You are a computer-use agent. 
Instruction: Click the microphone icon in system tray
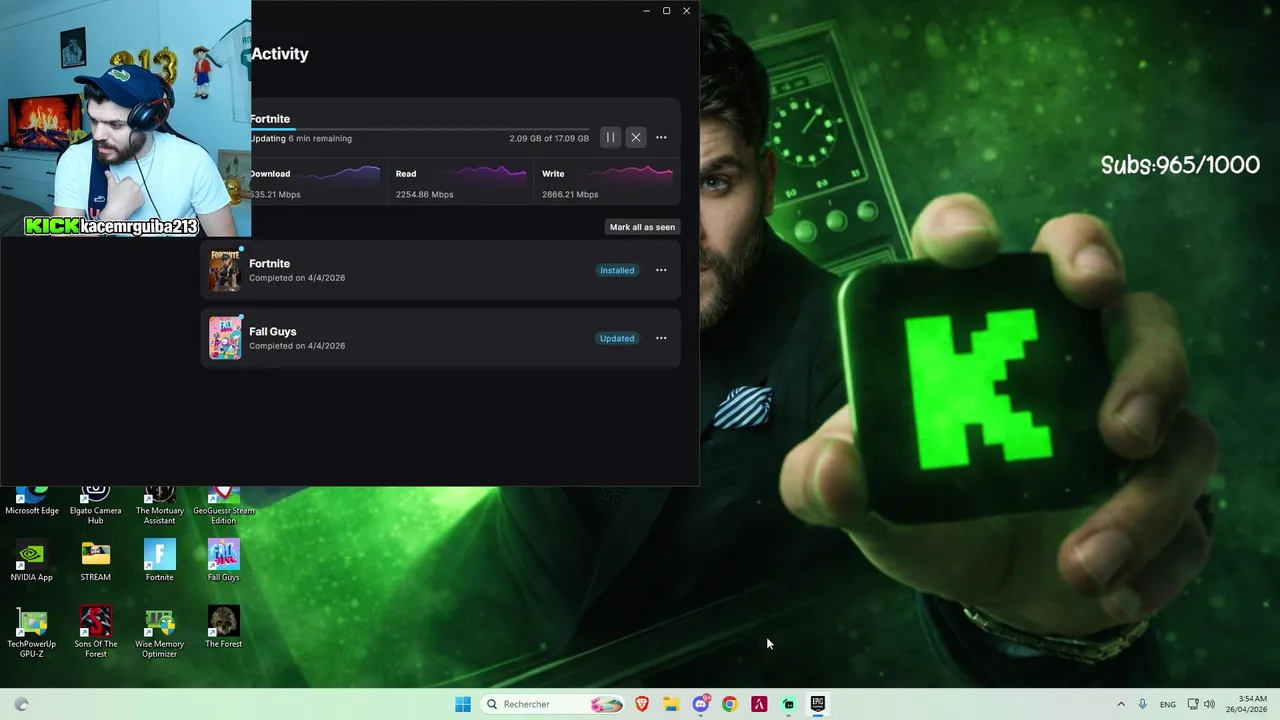point(1143,704)
